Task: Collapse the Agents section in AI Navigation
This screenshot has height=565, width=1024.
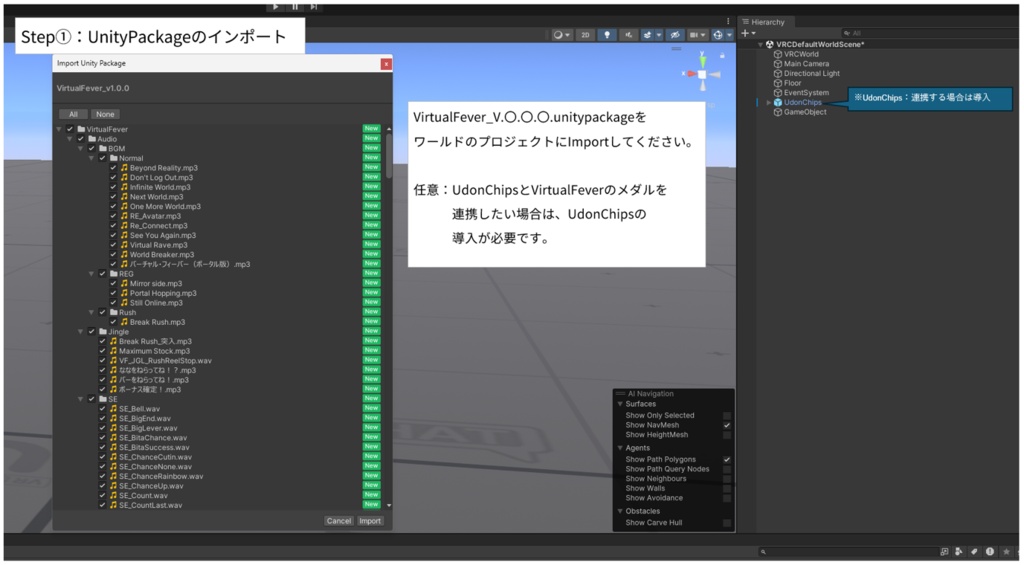Action: pyautogui.click(x=620, y=448)
